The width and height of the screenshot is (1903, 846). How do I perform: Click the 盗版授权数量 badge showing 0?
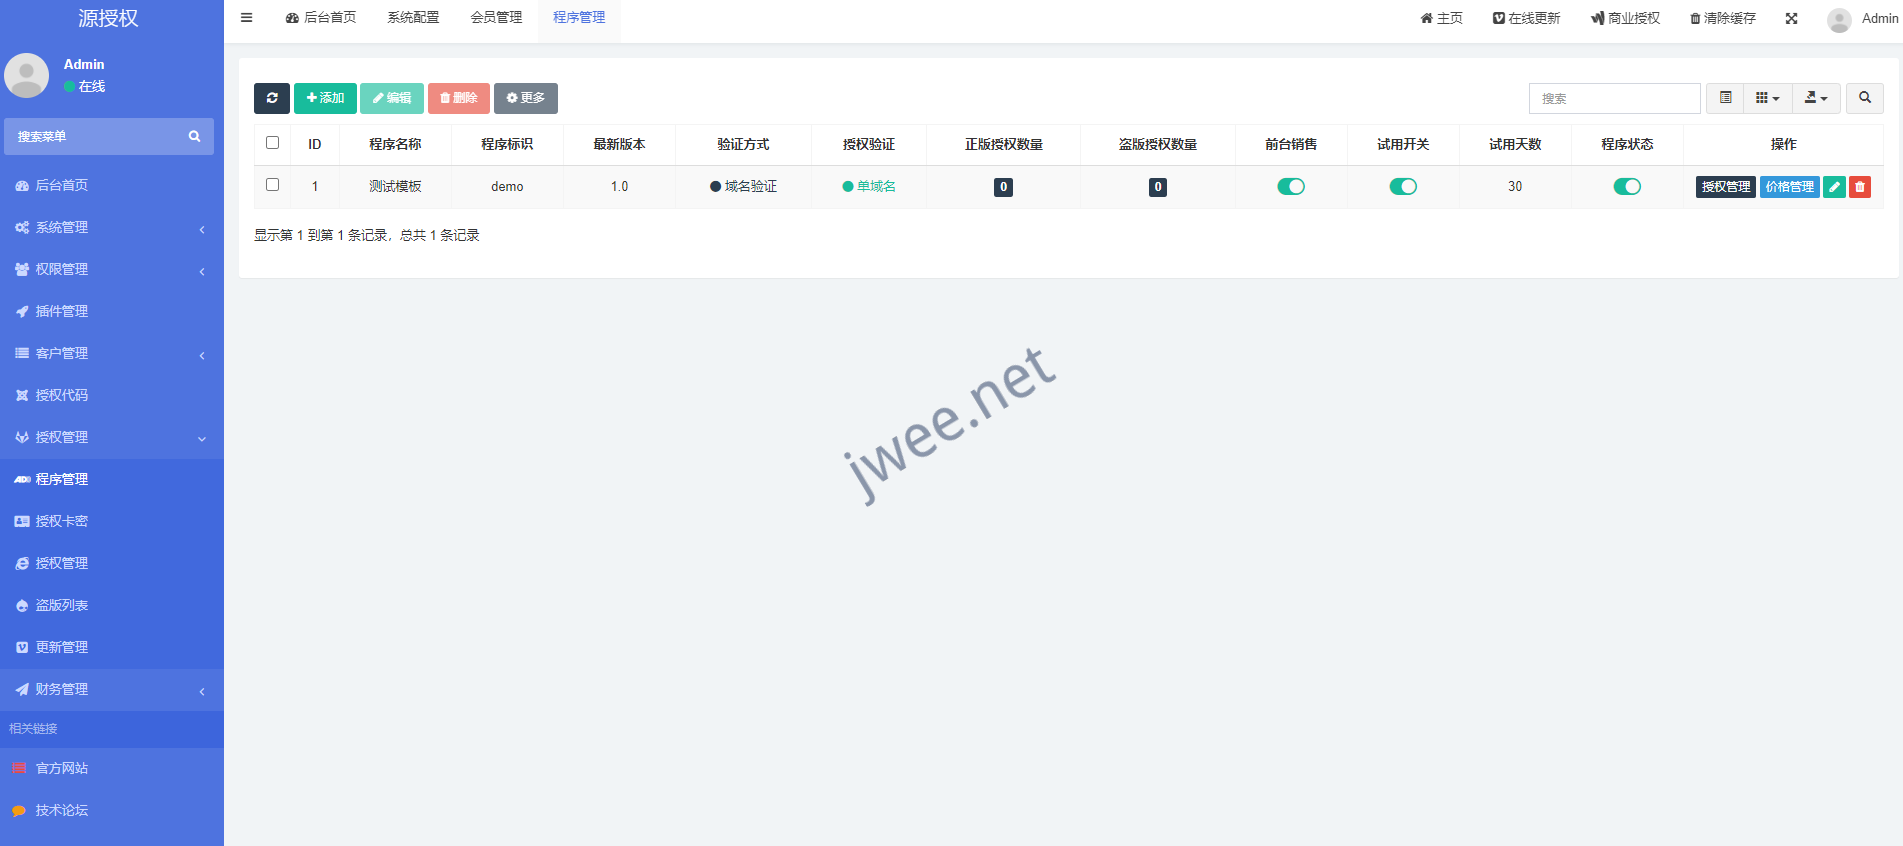click(x=1158, y=187)
